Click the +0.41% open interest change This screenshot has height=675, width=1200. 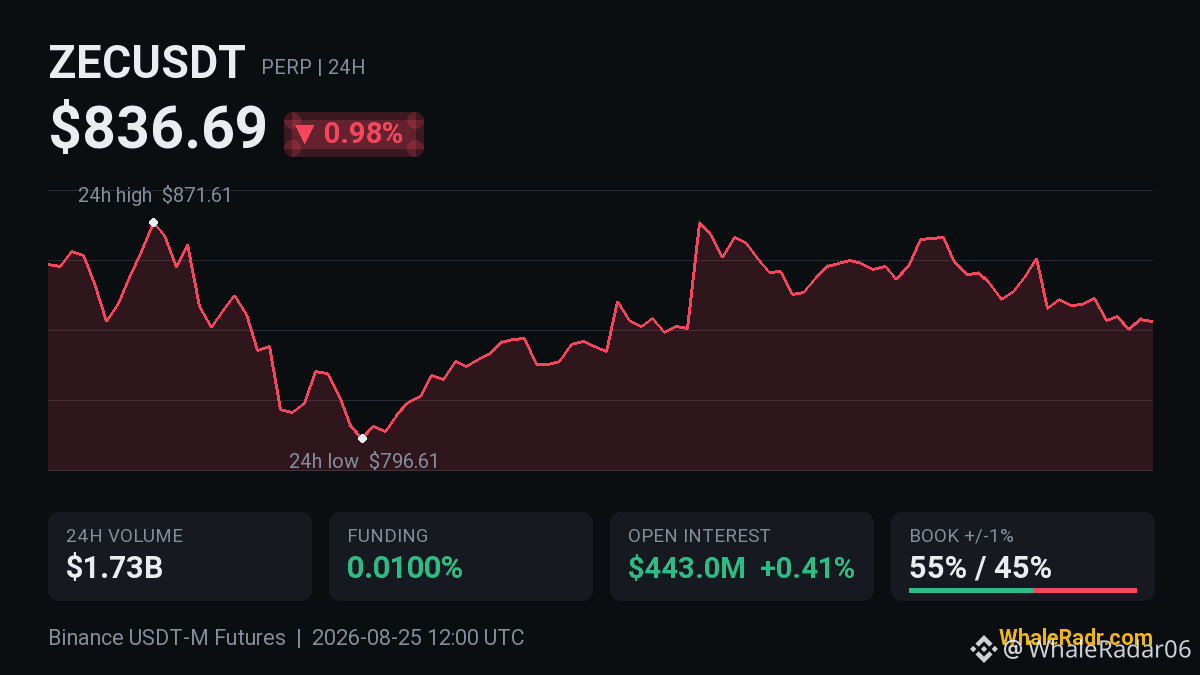tap(807, 568)
